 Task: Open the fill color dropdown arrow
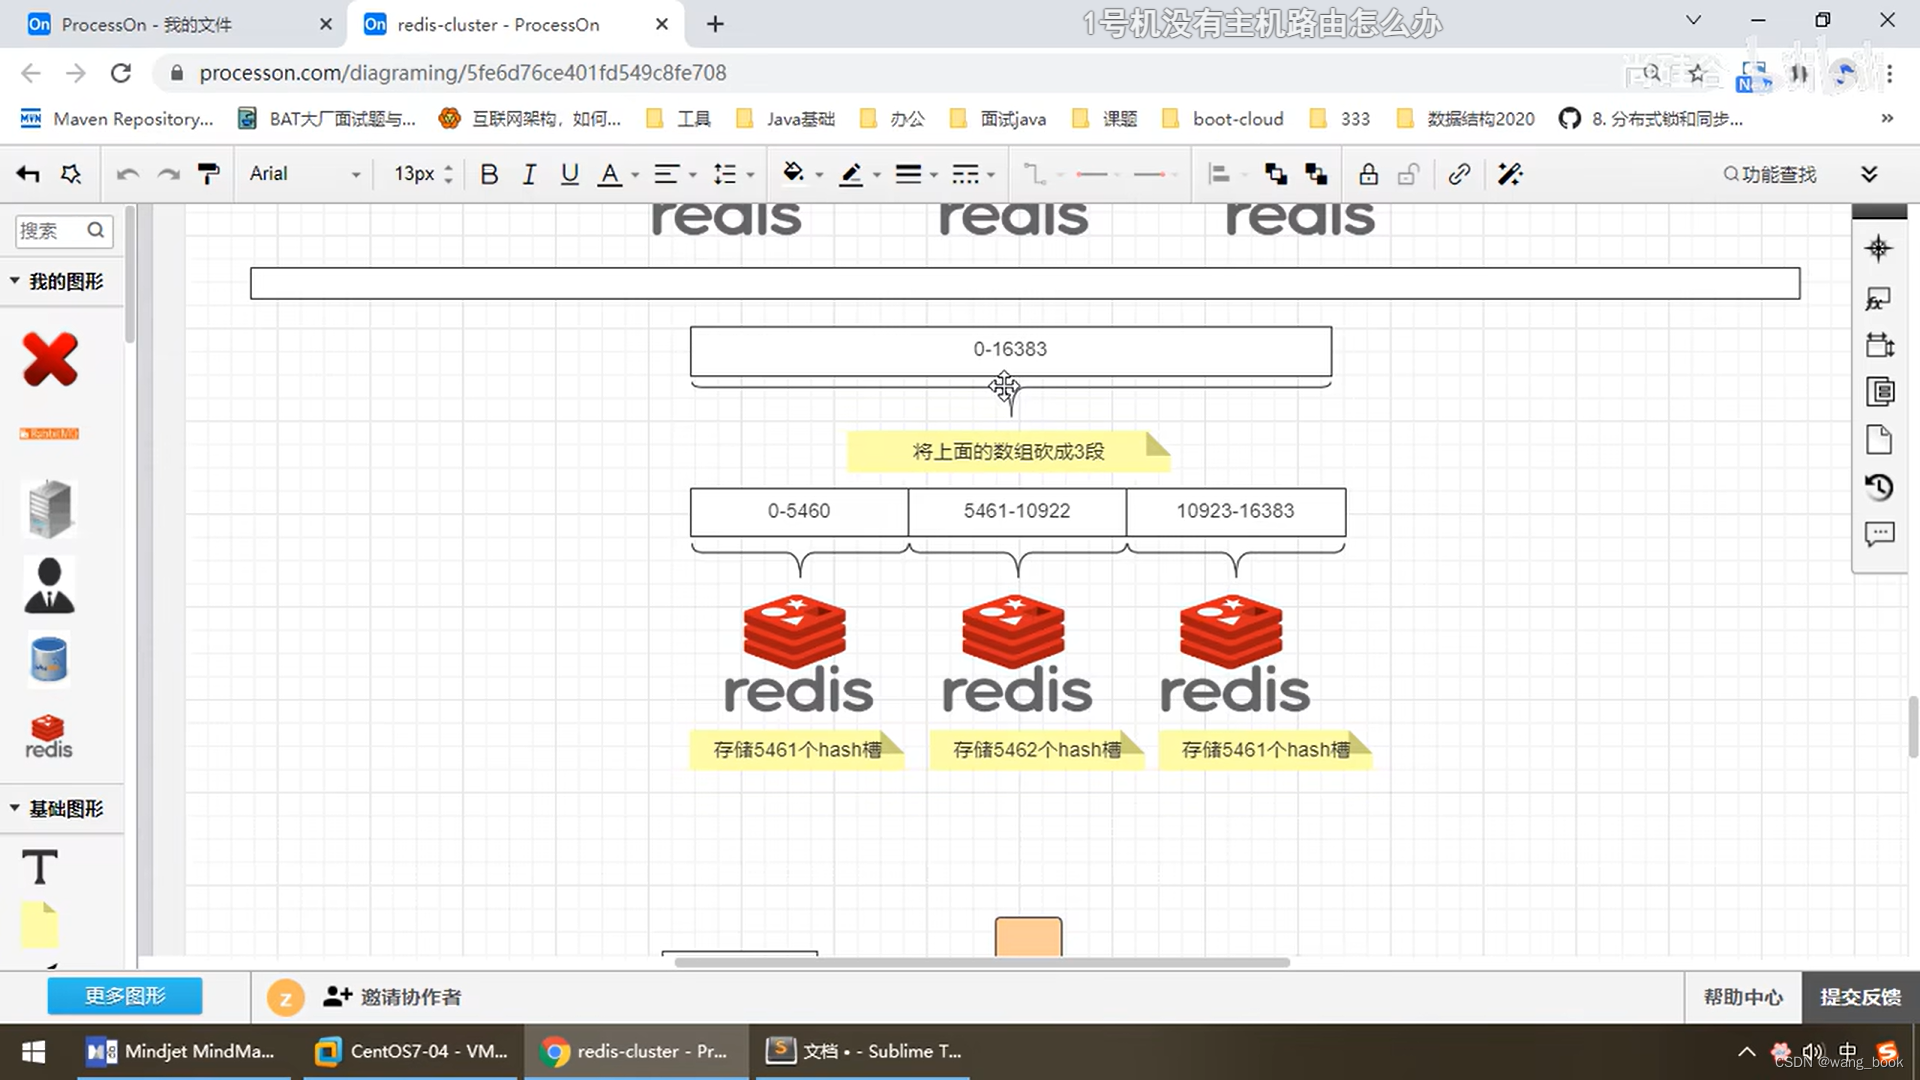tap(819, 175)
